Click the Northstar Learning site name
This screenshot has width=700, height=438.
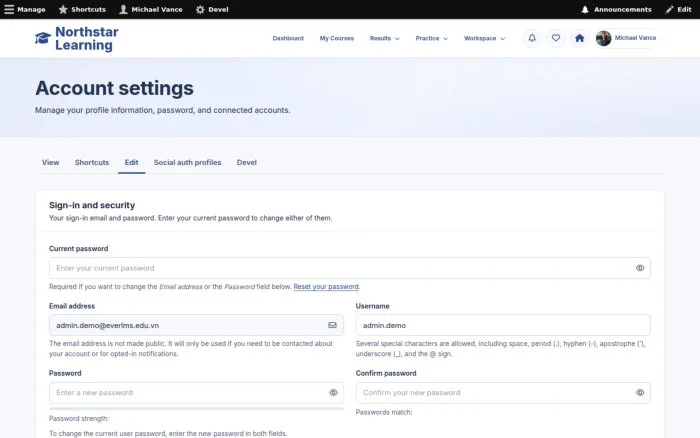pyautogui.click(x=87, y=38)
